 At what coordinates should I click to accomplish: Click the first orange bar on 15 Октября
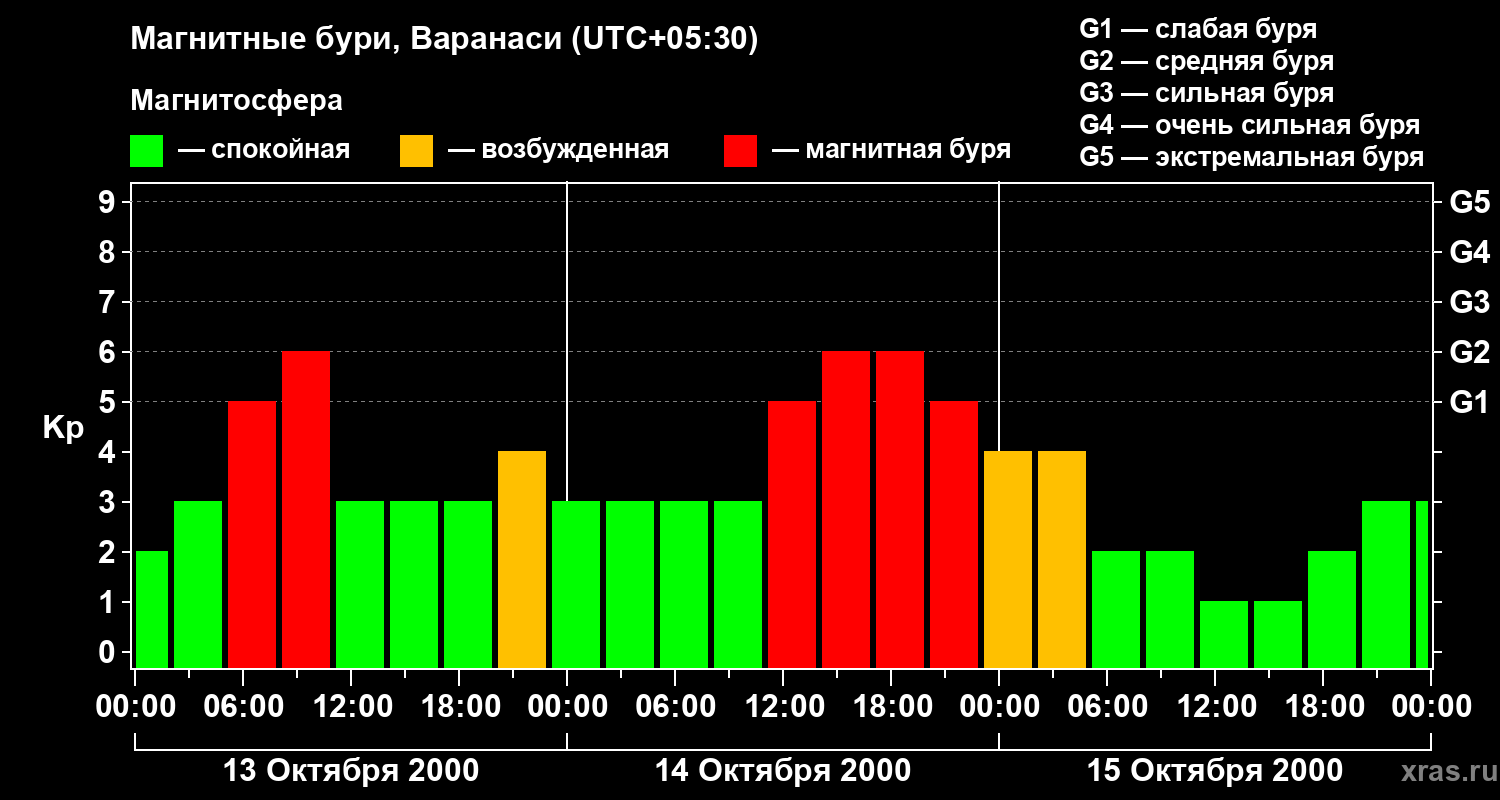1008,560
